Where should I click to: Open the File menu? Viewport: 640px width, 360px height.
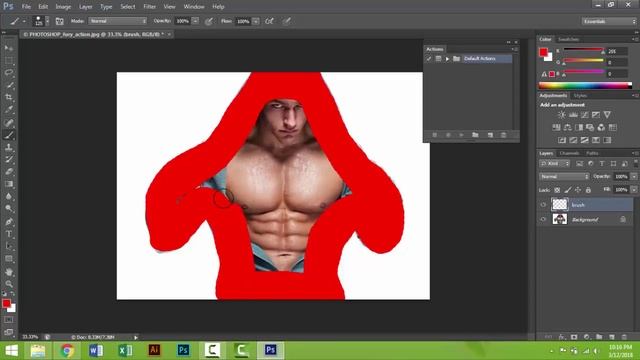point(26,7)
